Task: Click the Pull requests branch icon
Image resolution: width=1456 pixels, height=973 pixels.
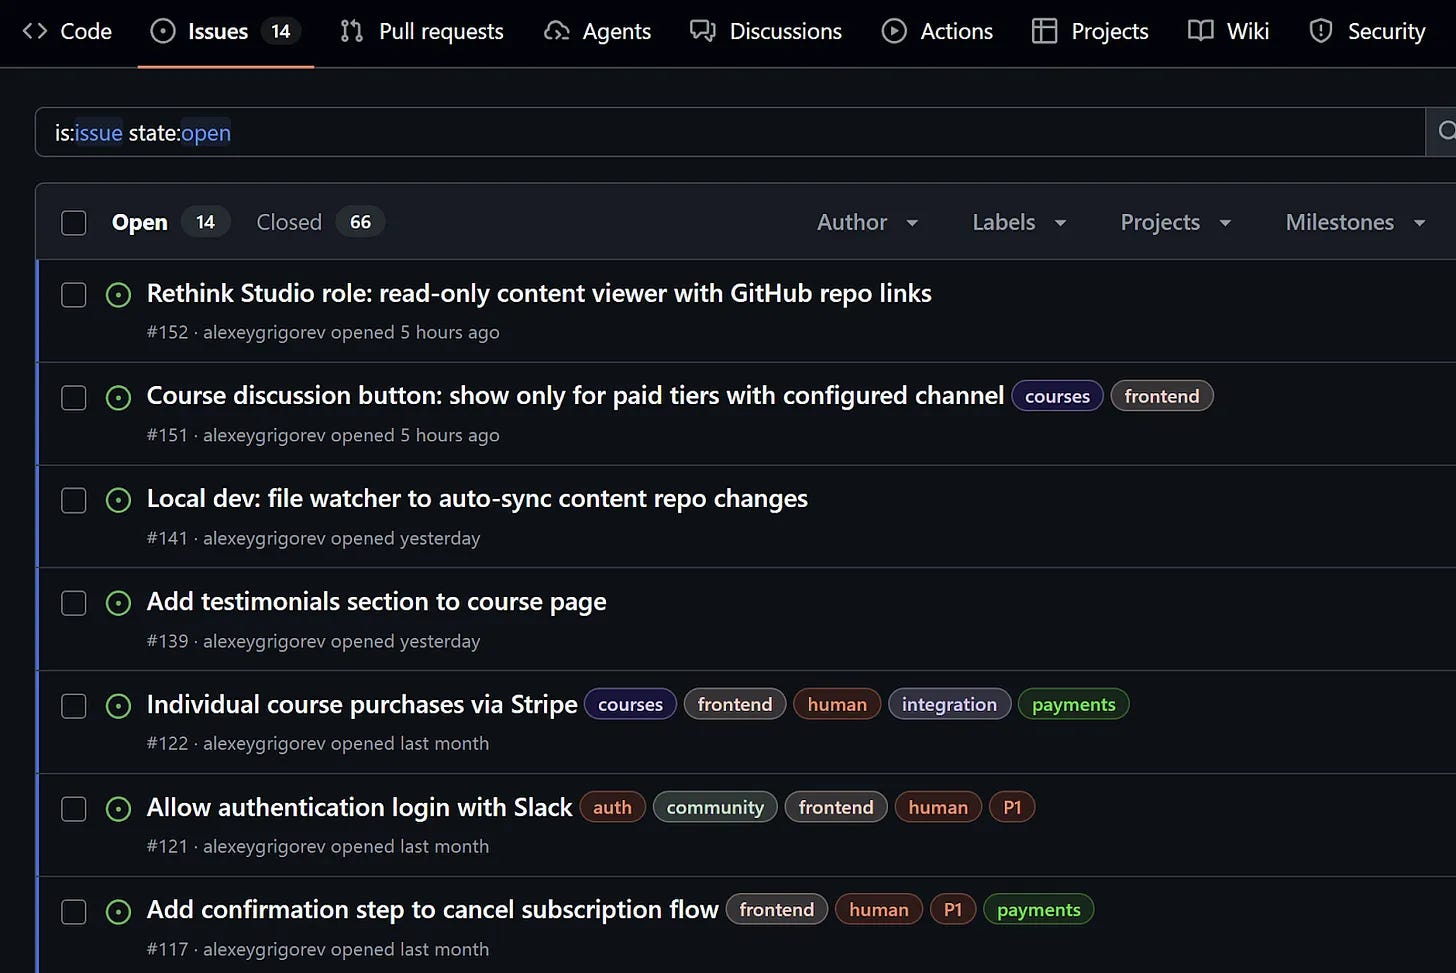Action: tap(352, 31)
